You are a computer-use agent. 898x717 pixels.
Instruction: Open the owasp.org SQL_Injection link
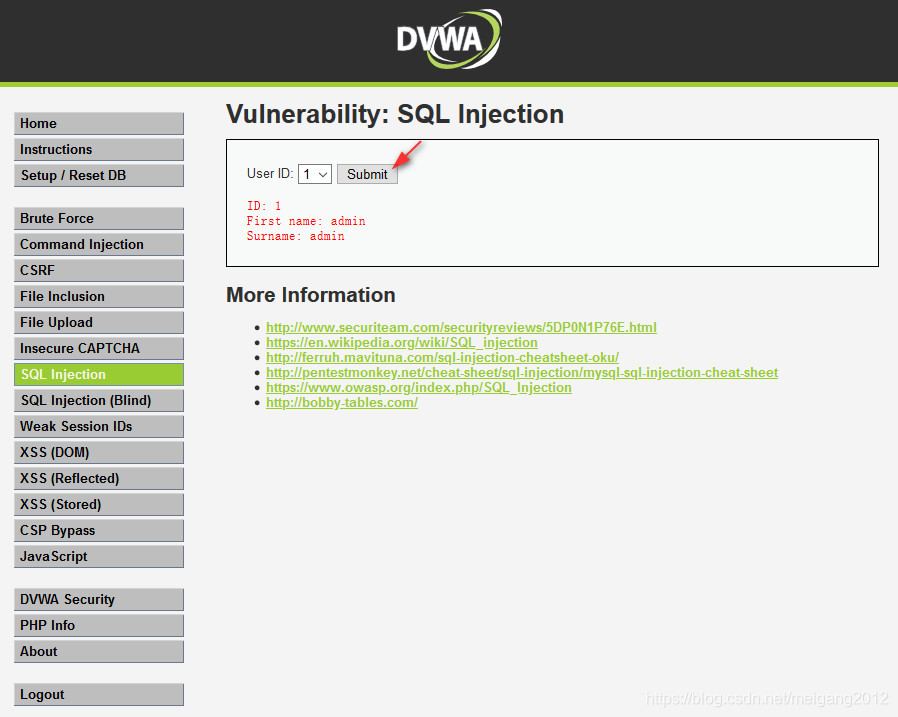tap(419, 388)
